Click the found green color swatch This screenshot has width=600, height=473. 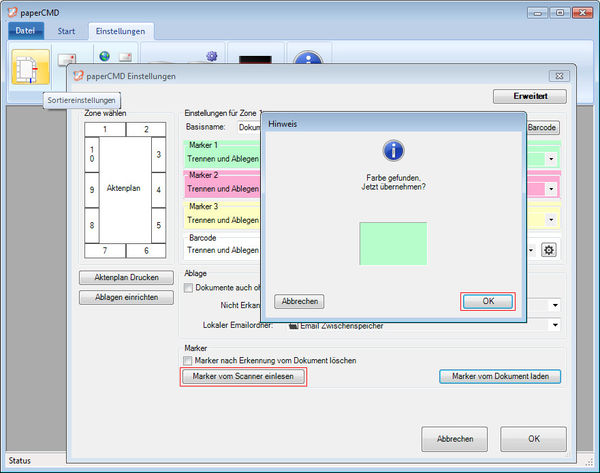[393, 243]
